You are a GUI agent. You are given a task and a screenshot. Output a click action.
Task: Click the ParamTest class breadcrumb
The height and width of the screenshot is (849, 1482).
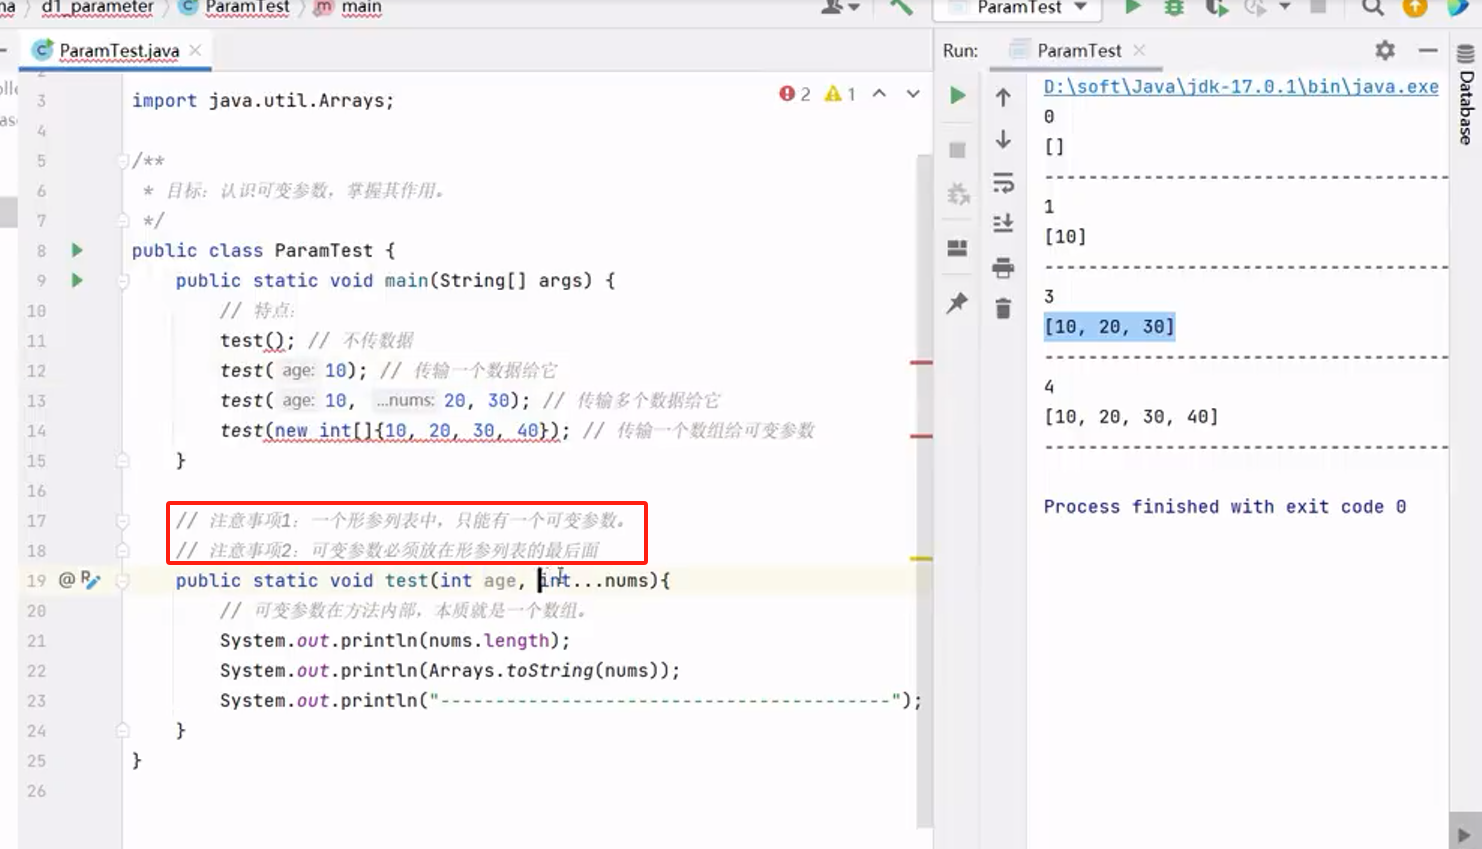(246, 7)
